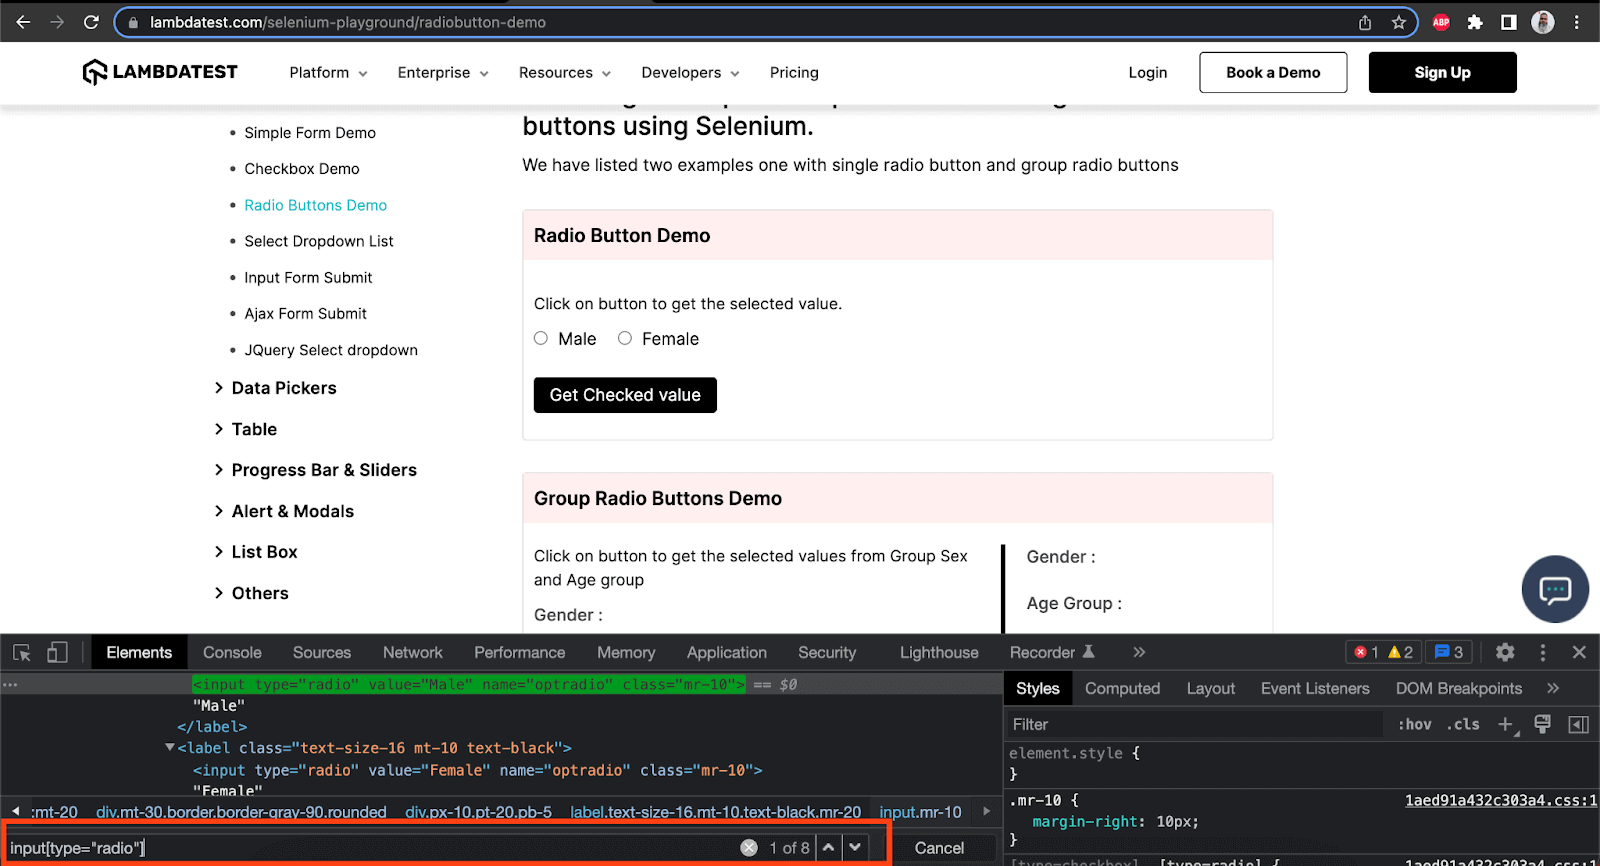This screenshot has width=1600, height=866.
Task: Open DevTools customize three-dot menu
Action: pos(1543,652)
